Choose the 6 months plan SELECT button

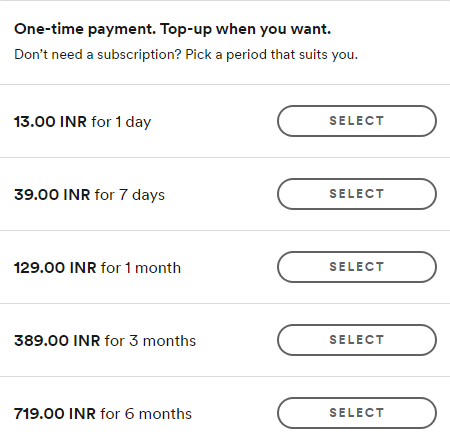click(357, 413)
